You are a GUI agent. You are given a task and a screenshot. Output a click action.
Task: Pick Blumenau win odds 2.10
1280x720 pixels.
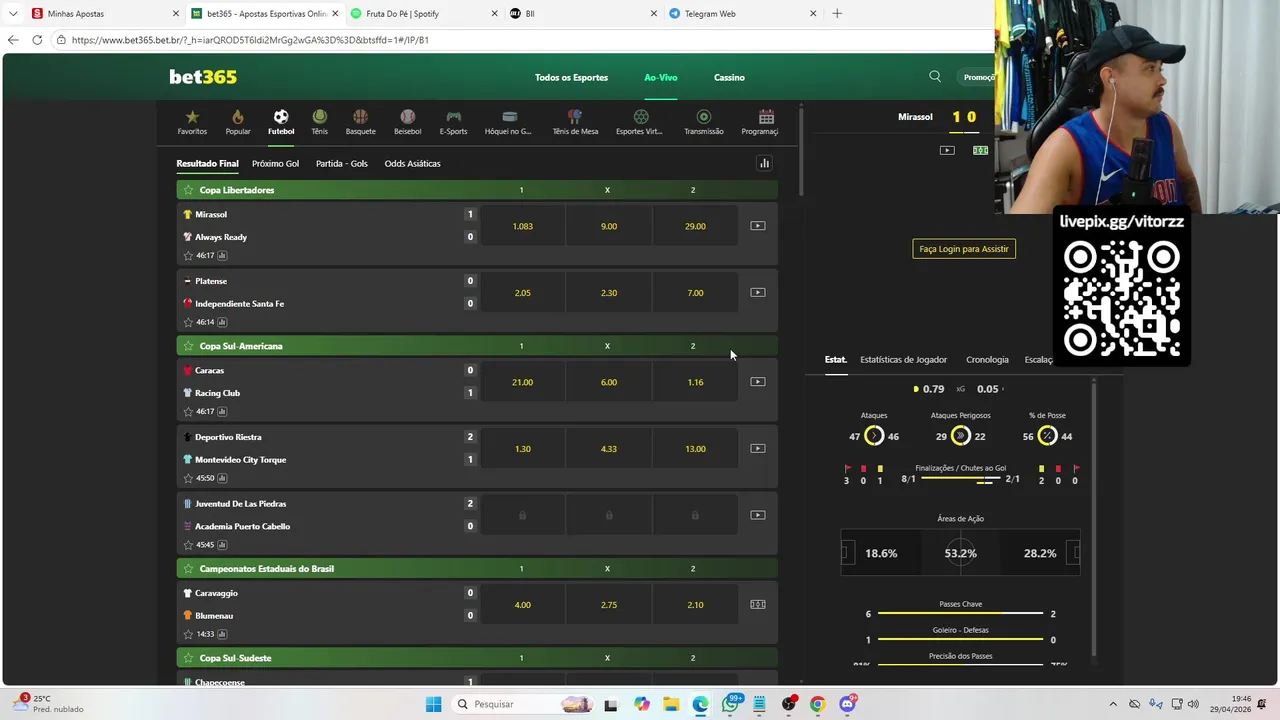(695, 605)
